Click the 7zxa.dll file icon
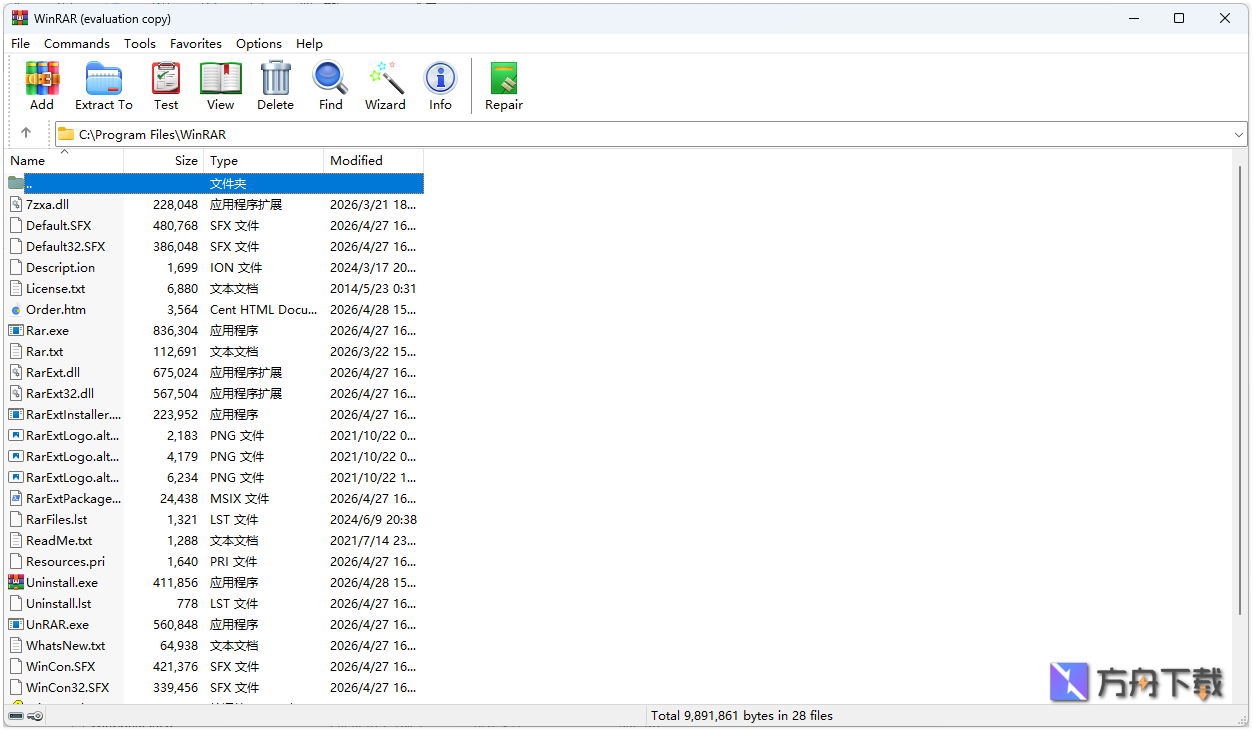The width and height of the screenshot is (1253, 731). pyautogui.click(x=16, y=204)
